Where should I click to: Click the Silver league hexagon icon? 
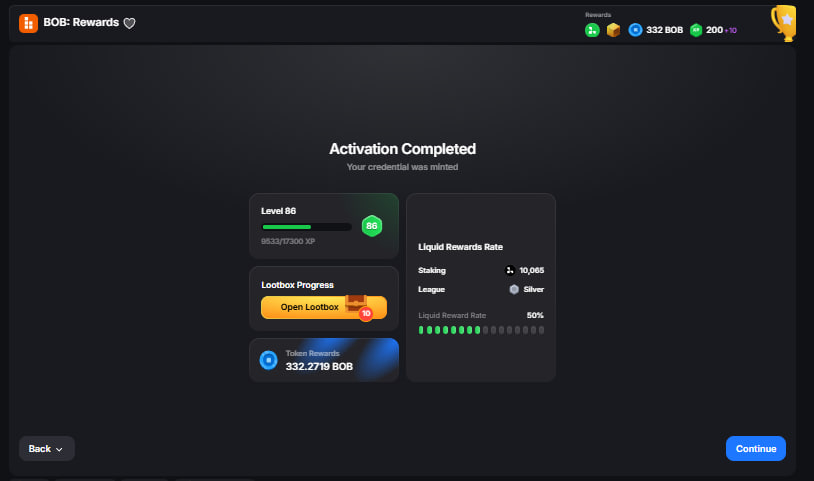(514, 290)
